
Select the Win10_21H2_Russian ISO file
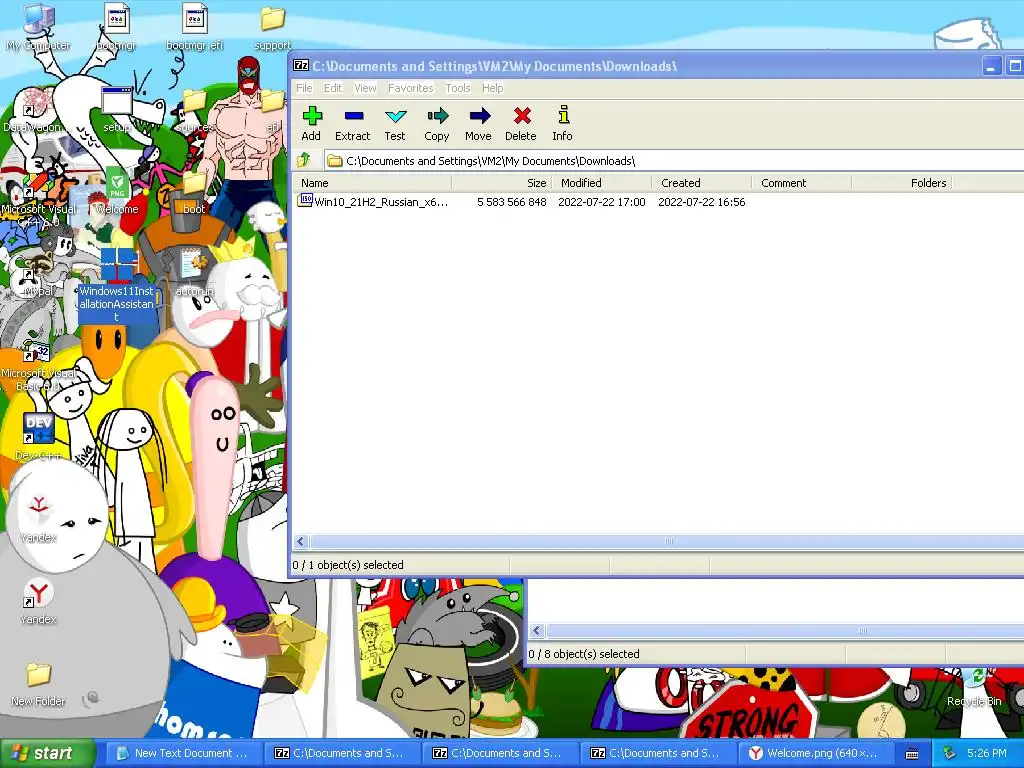tap(374, 202)
